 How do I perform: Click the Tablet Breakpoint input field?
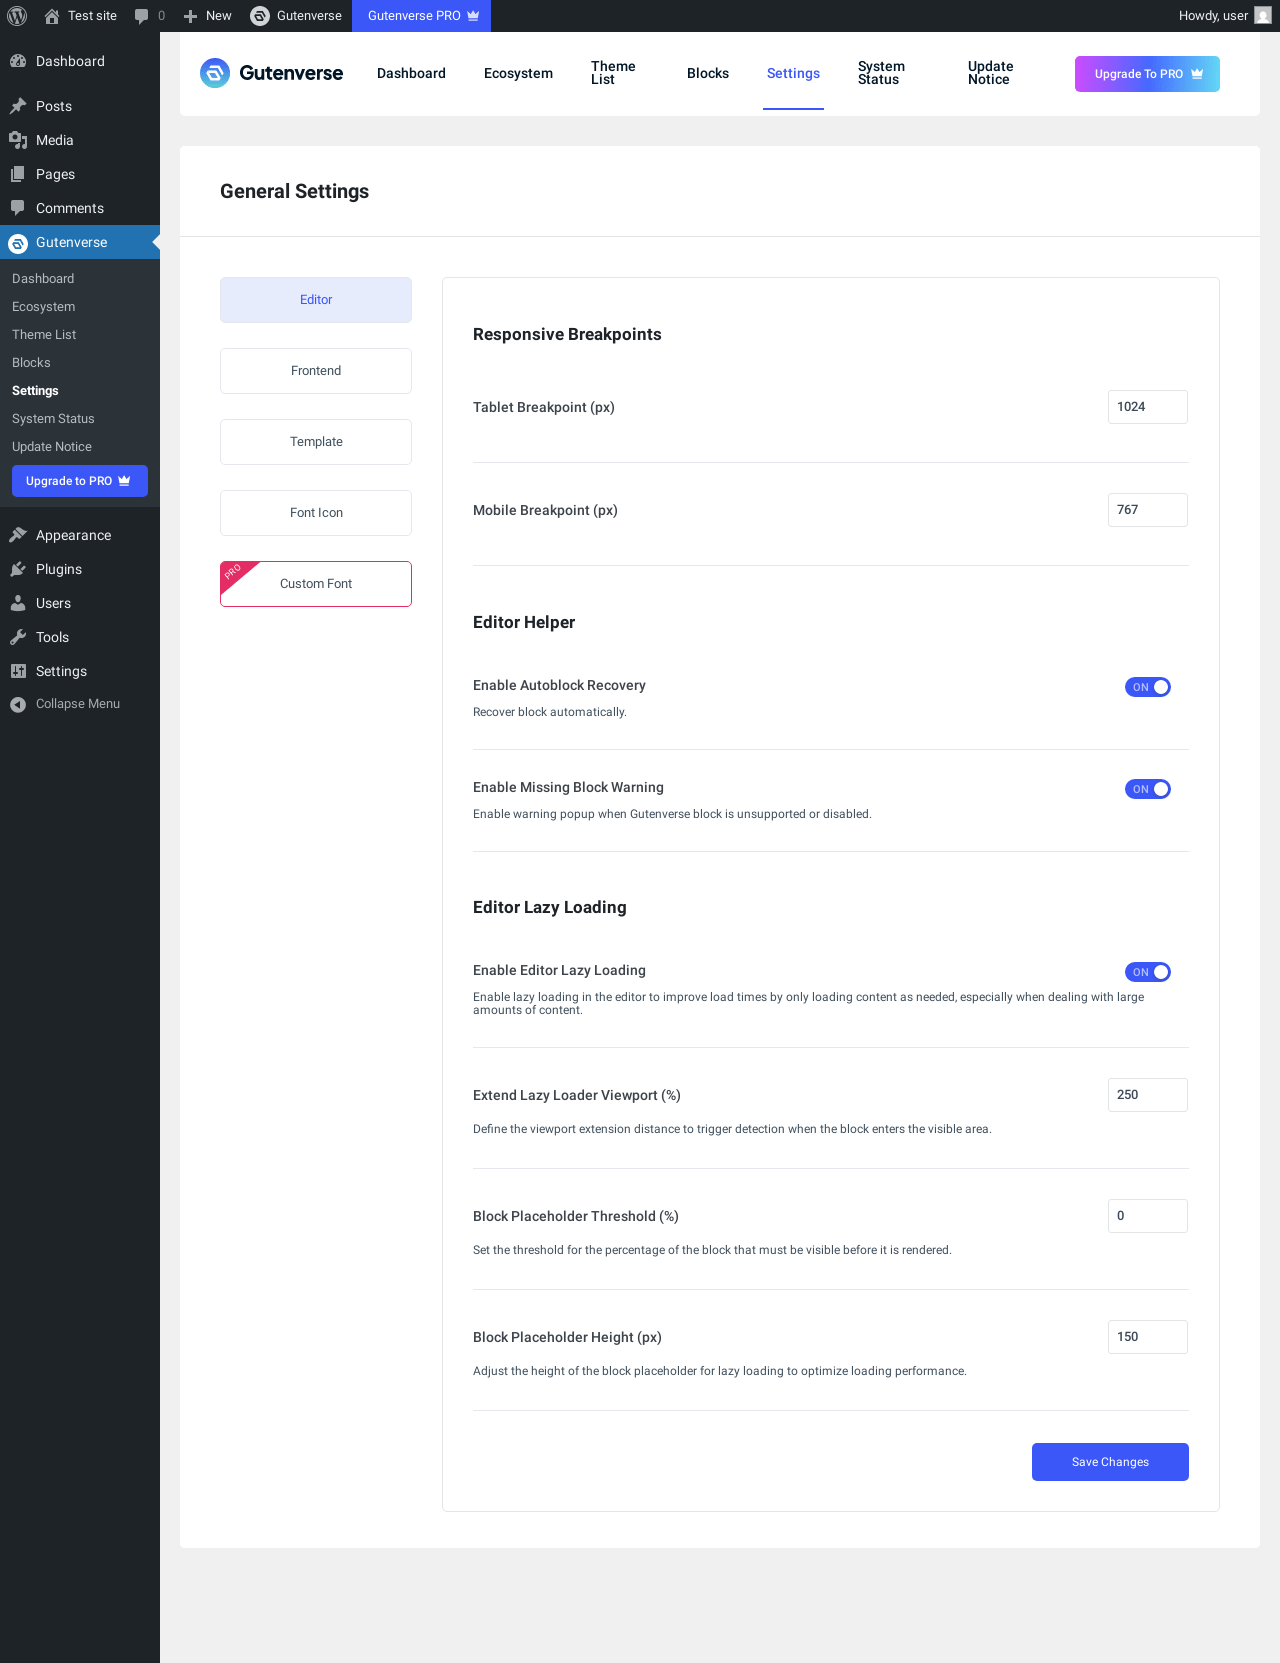[x=1148, y=407]
